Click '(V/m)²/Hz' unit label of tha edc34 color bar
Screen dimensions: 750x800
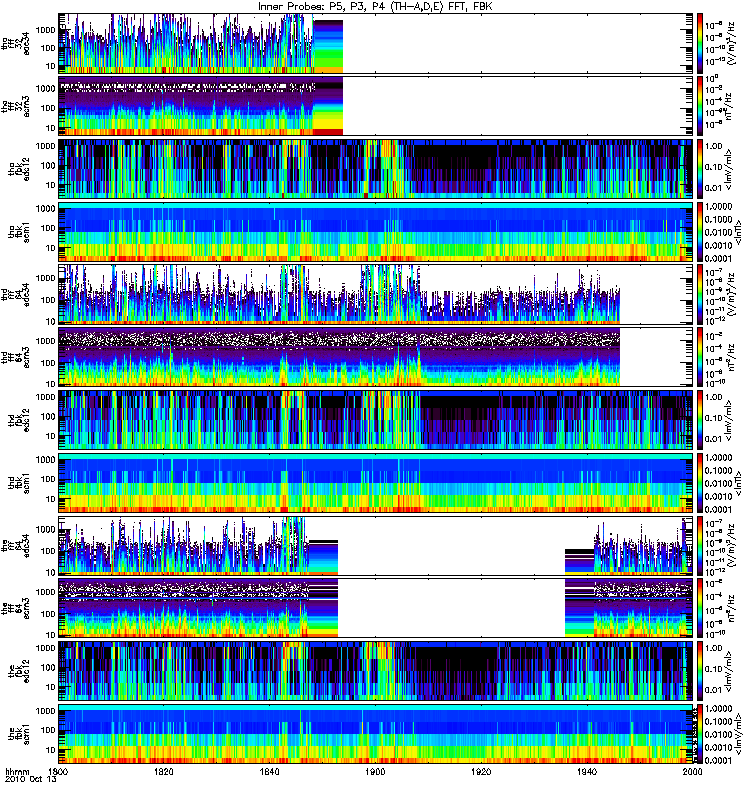731,43
